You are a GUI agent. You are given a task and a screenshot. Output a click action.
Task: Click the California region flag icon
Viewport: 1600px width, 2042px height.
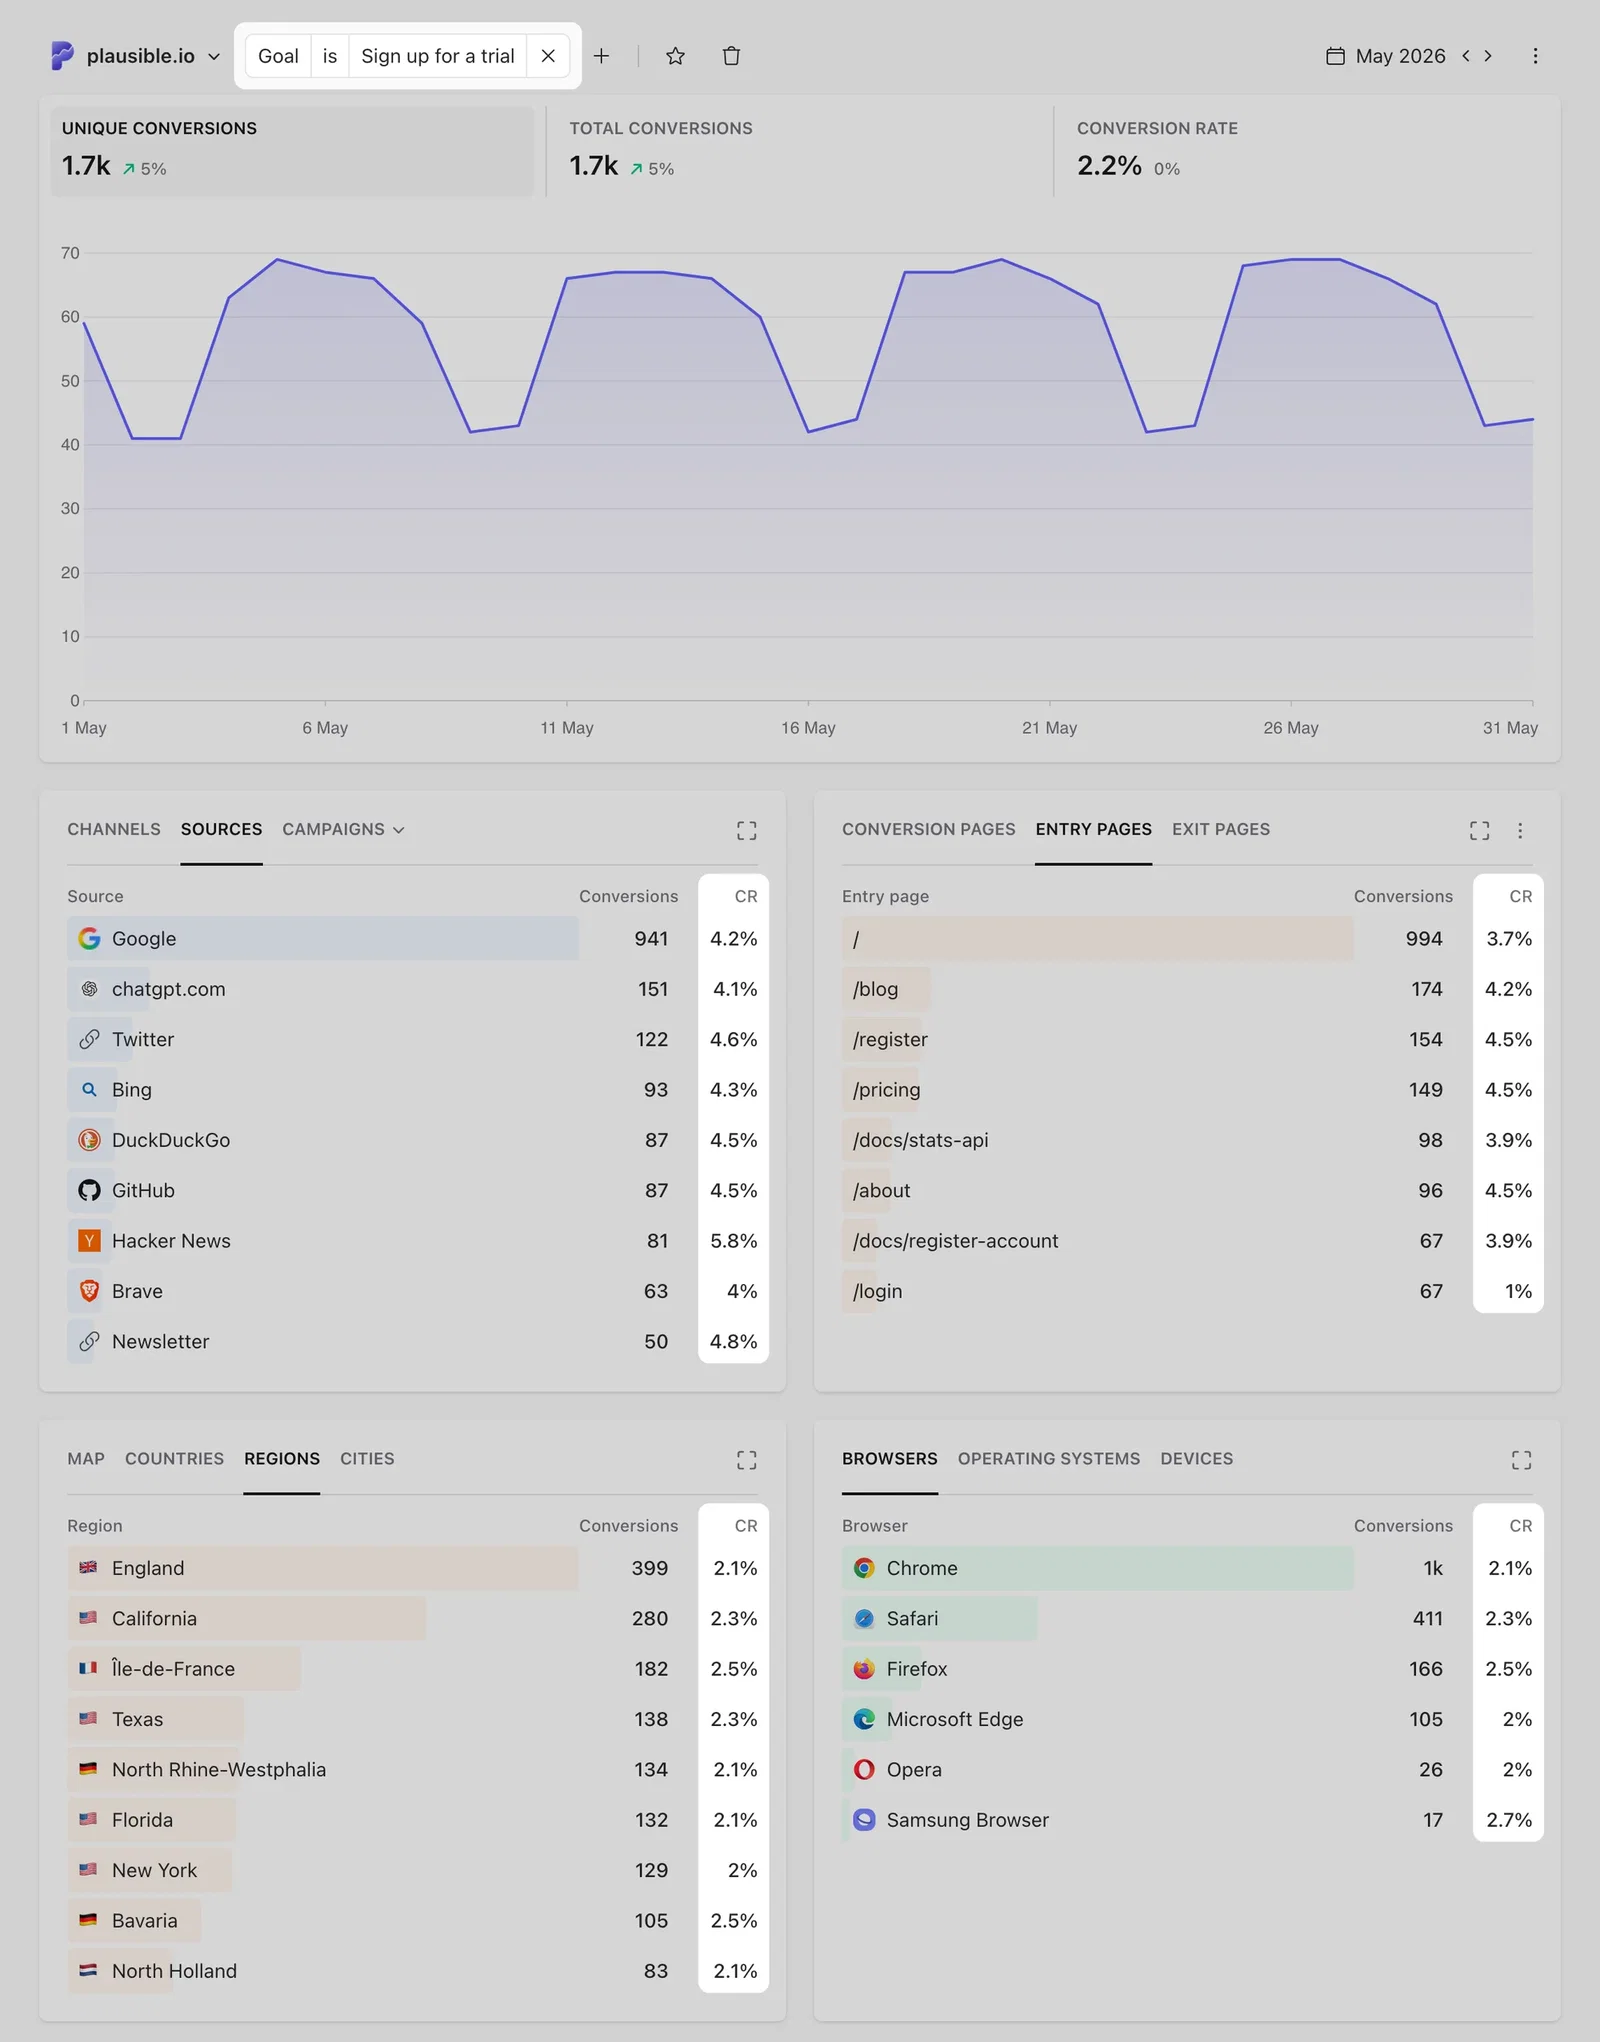tap(88, 1617)
